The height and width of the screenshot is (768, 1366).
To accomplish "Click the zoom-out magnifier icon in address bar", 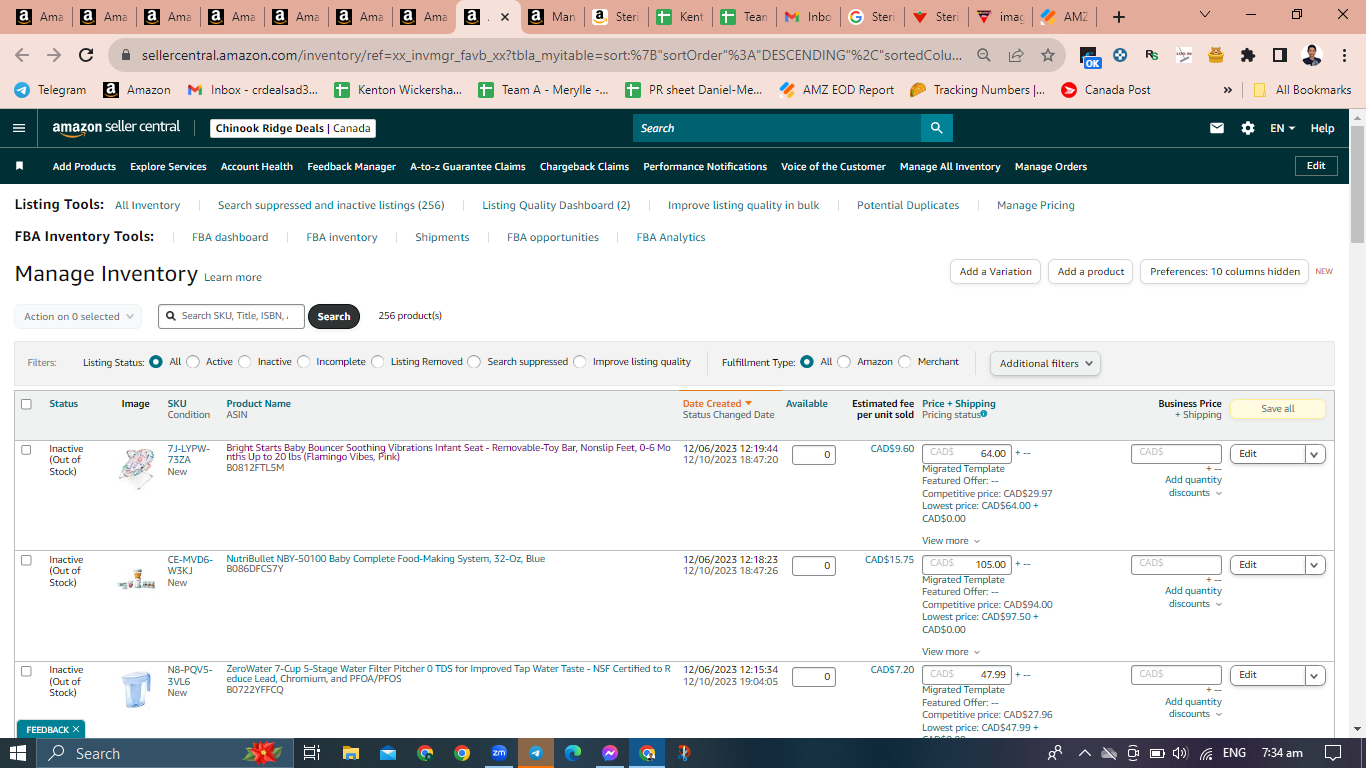I will (984, 55).
